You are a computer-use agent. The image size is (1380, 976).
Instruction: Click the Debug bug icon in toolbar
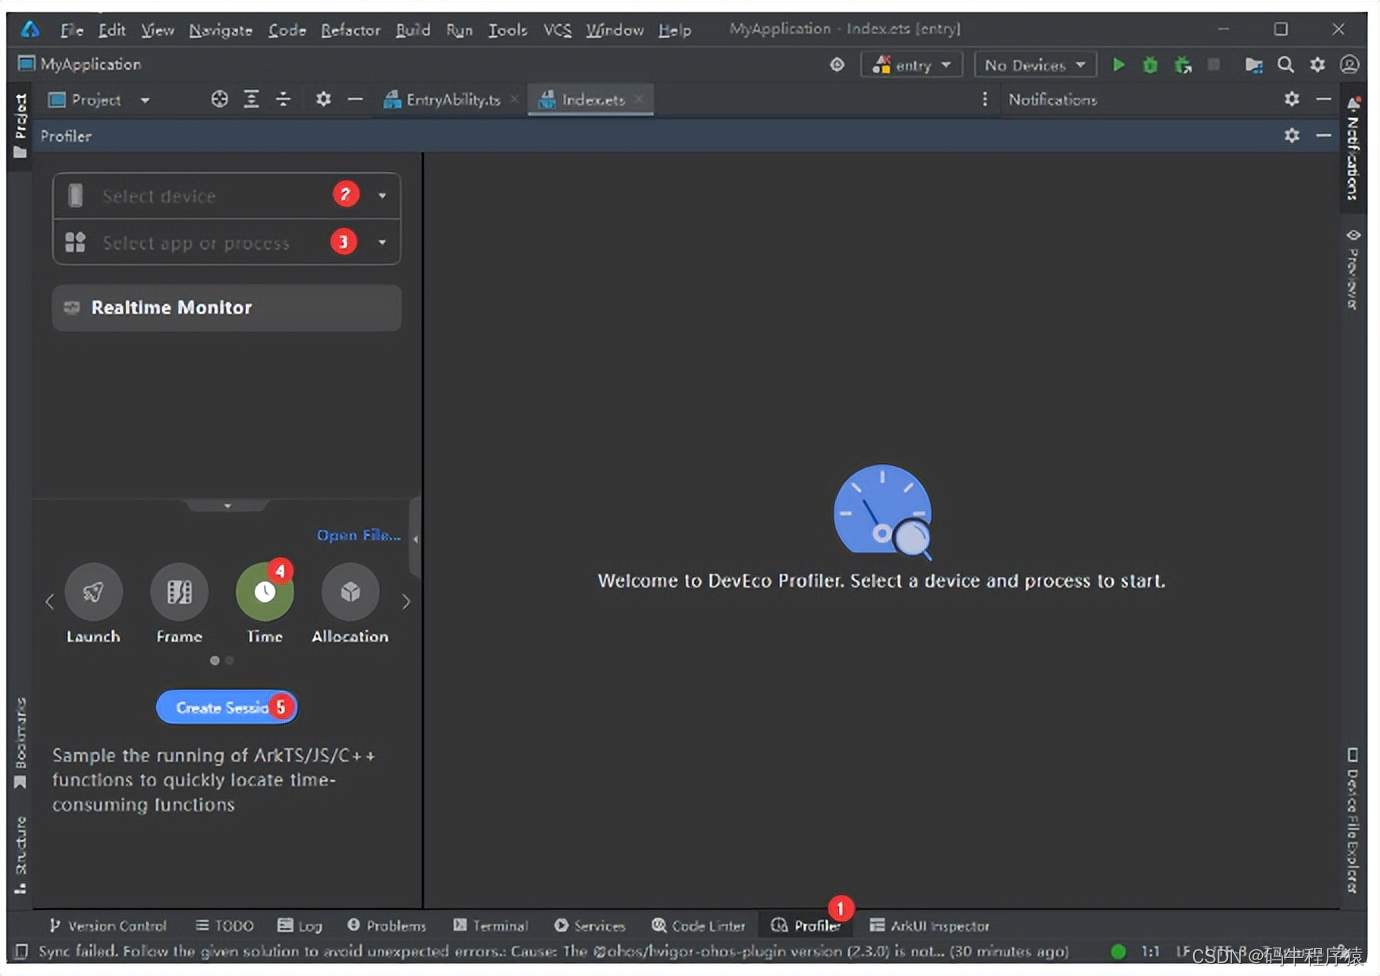[x=1150, y=65]
